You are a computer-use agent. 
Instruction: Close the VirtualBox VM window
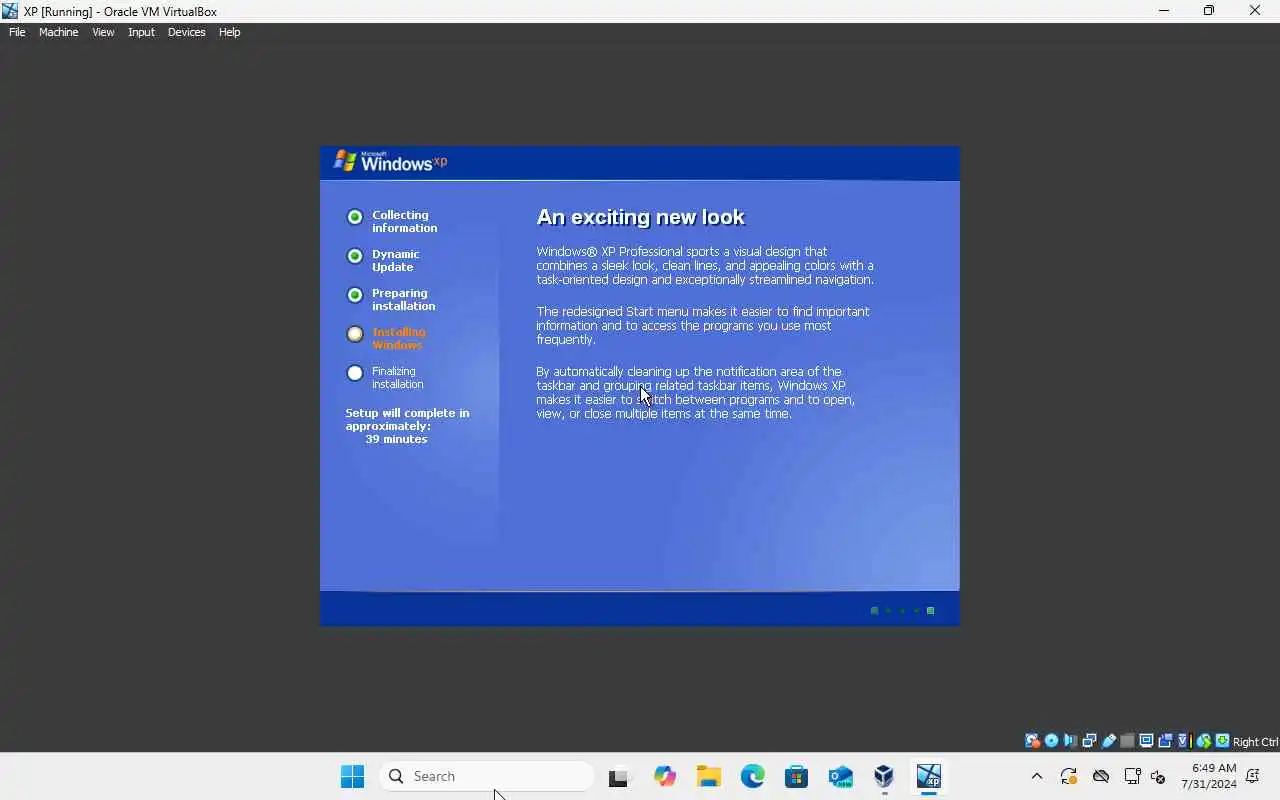1255,11
